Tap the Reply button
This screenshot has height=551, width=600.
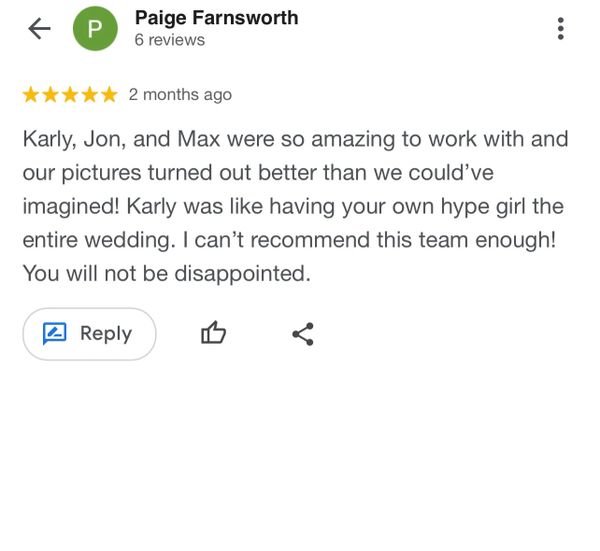click(x=90, y=334)
